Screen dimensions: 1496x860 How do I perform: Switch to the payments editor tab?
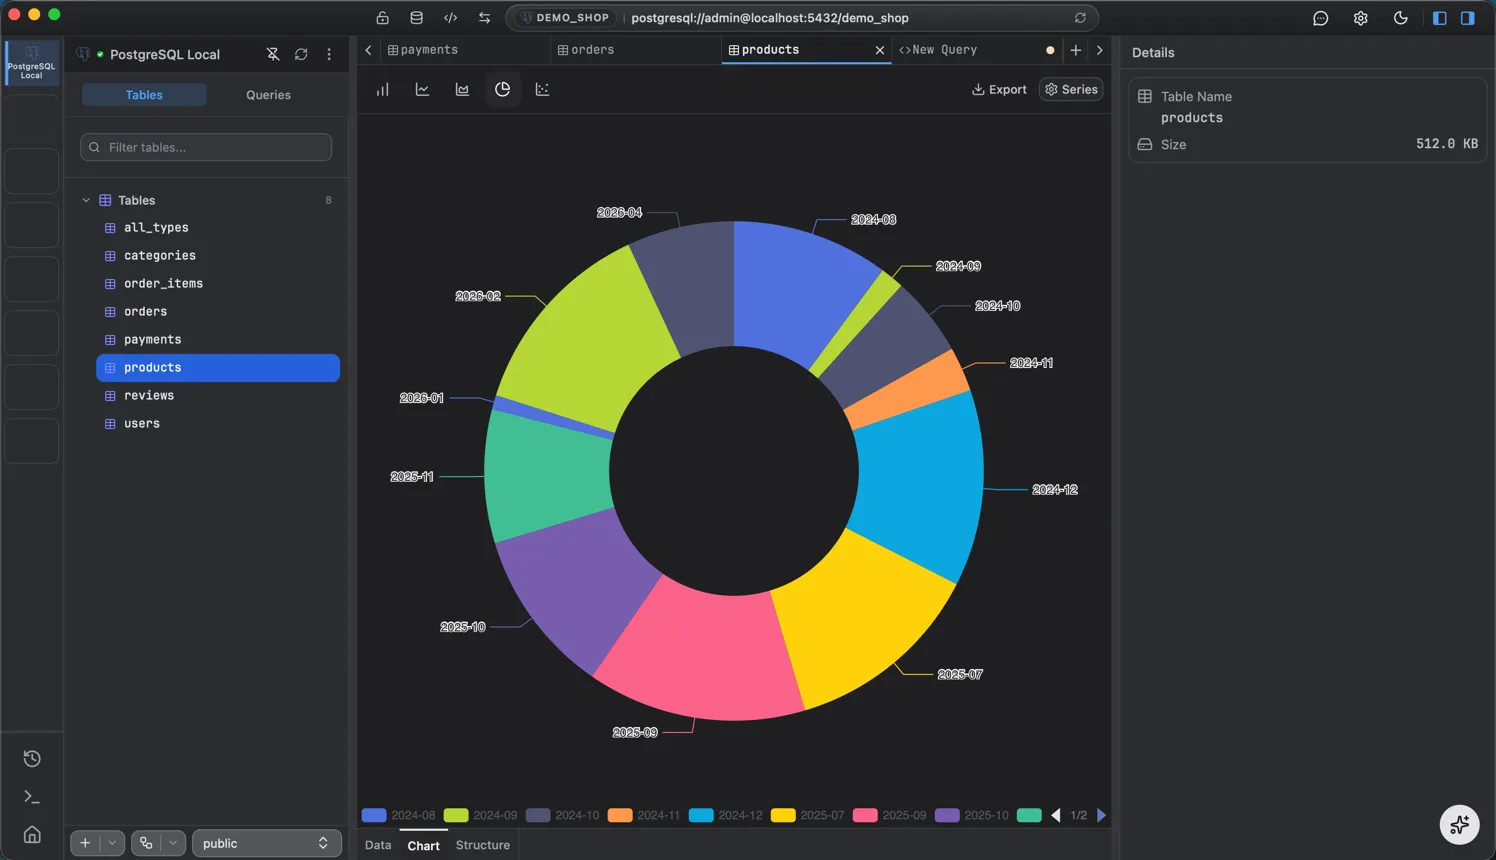tap(464, 50)
